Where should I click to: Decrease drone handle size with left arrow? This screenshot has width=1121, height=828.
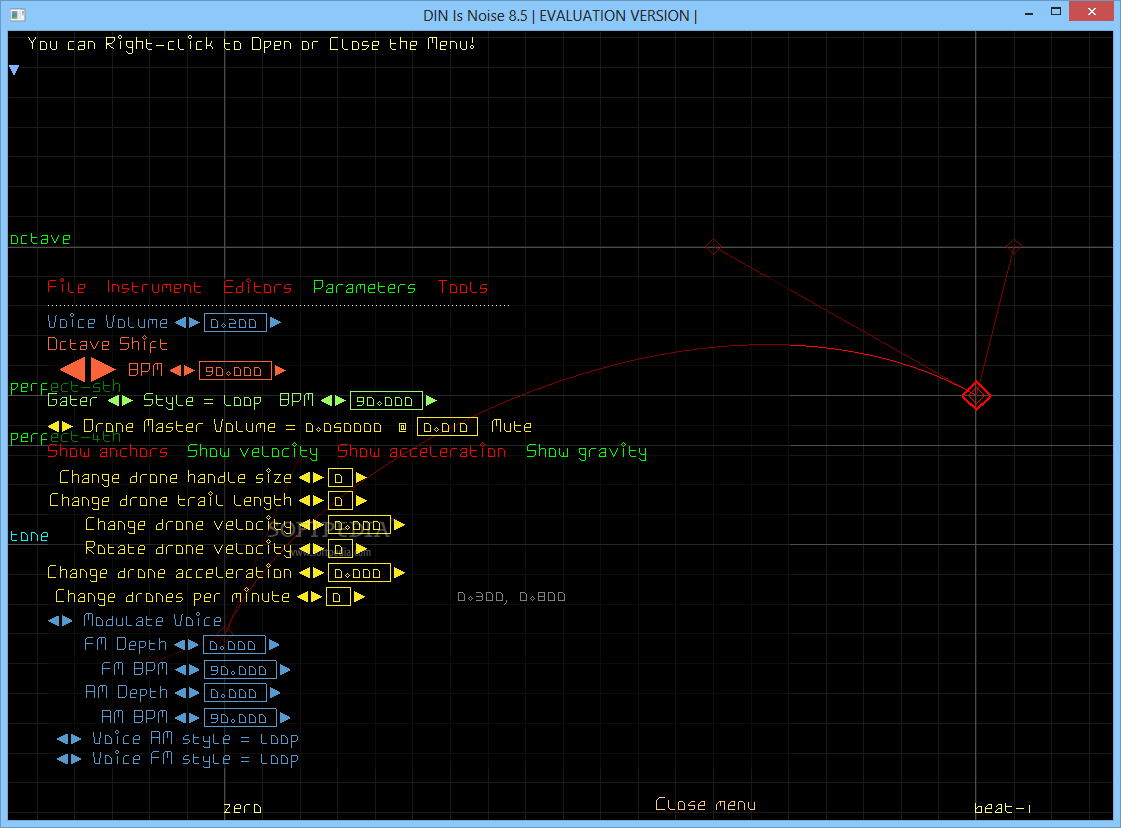[305, 477]
